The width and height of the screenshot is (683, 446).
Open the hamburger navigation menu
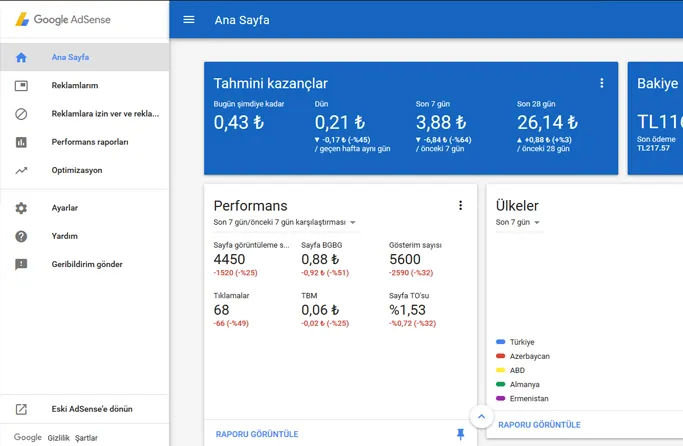[x=189, y=19]
